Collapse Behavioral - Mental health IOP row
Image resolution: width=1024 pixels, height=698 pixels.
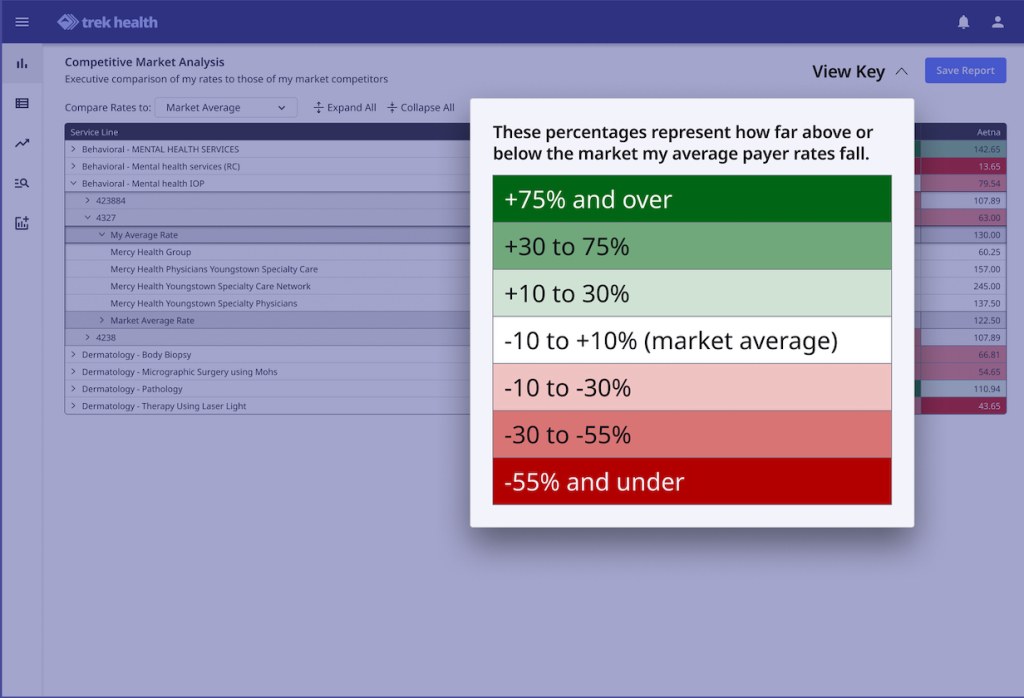coord(73,184)
